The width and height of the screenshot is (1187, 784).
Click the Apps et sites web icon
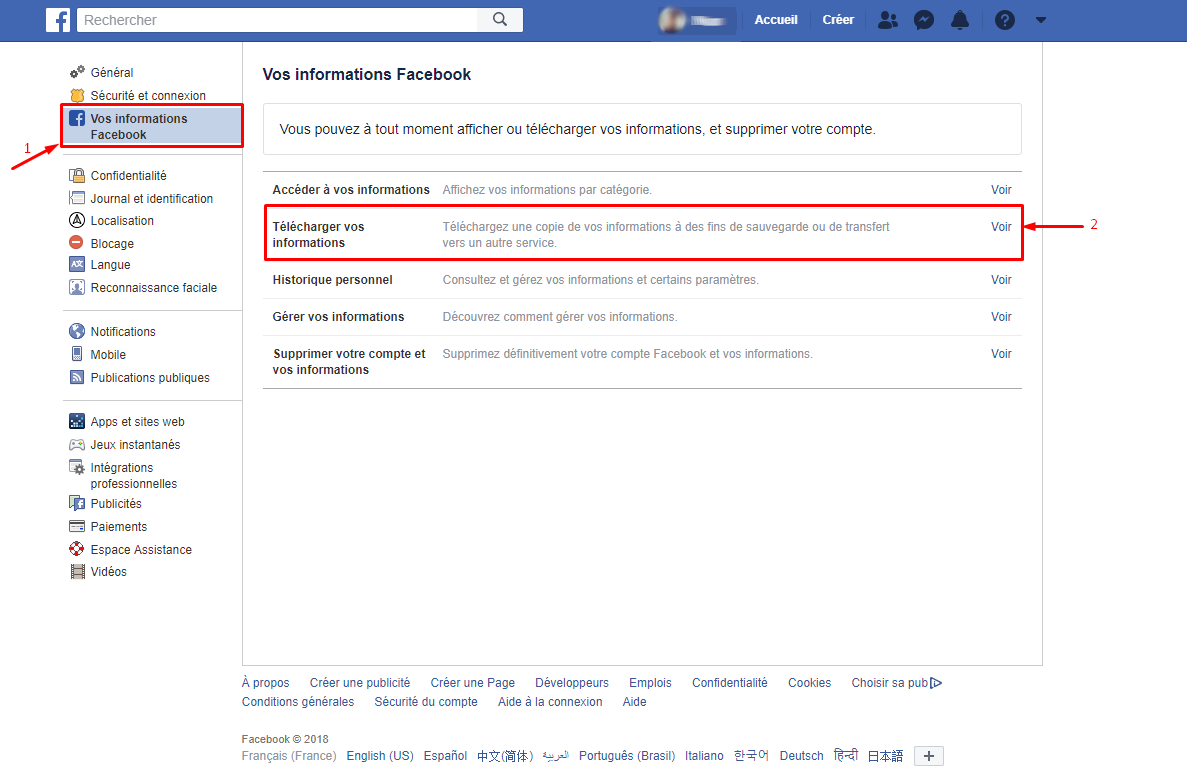tap(77, 422)
